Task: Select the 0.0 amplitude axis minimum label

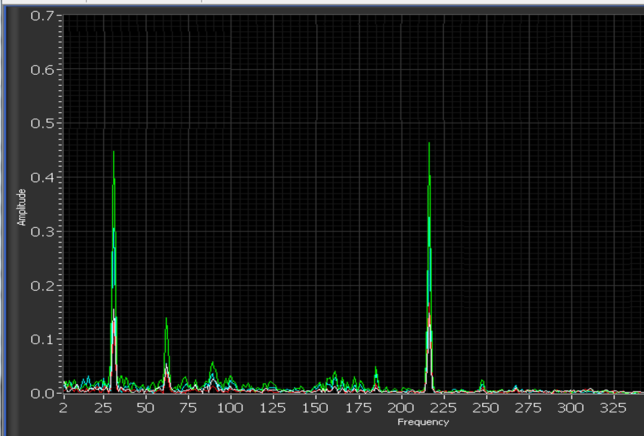Action: coord(42,394)
